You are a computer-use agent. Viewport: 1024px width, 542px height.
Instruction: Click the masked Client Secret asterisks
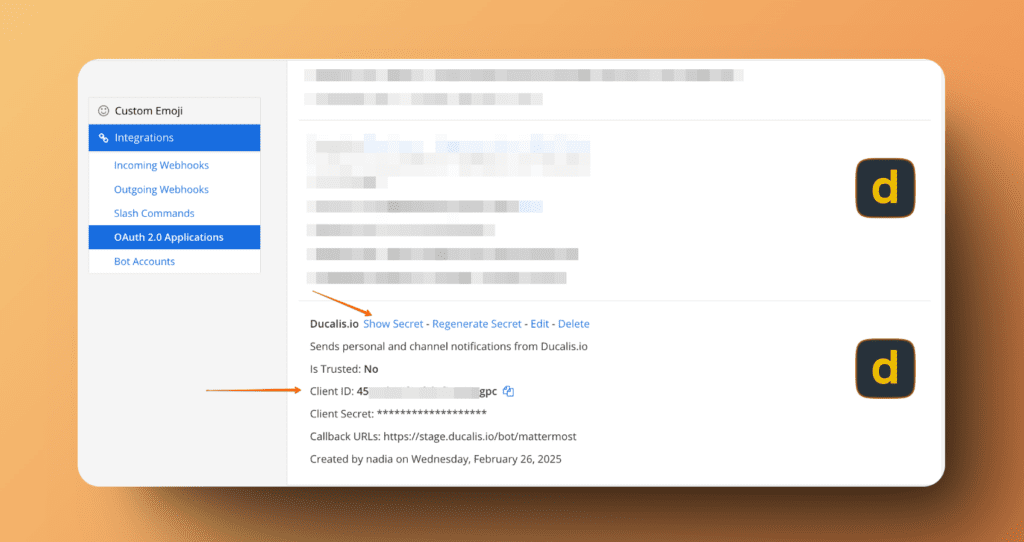[x=431, y=414]
